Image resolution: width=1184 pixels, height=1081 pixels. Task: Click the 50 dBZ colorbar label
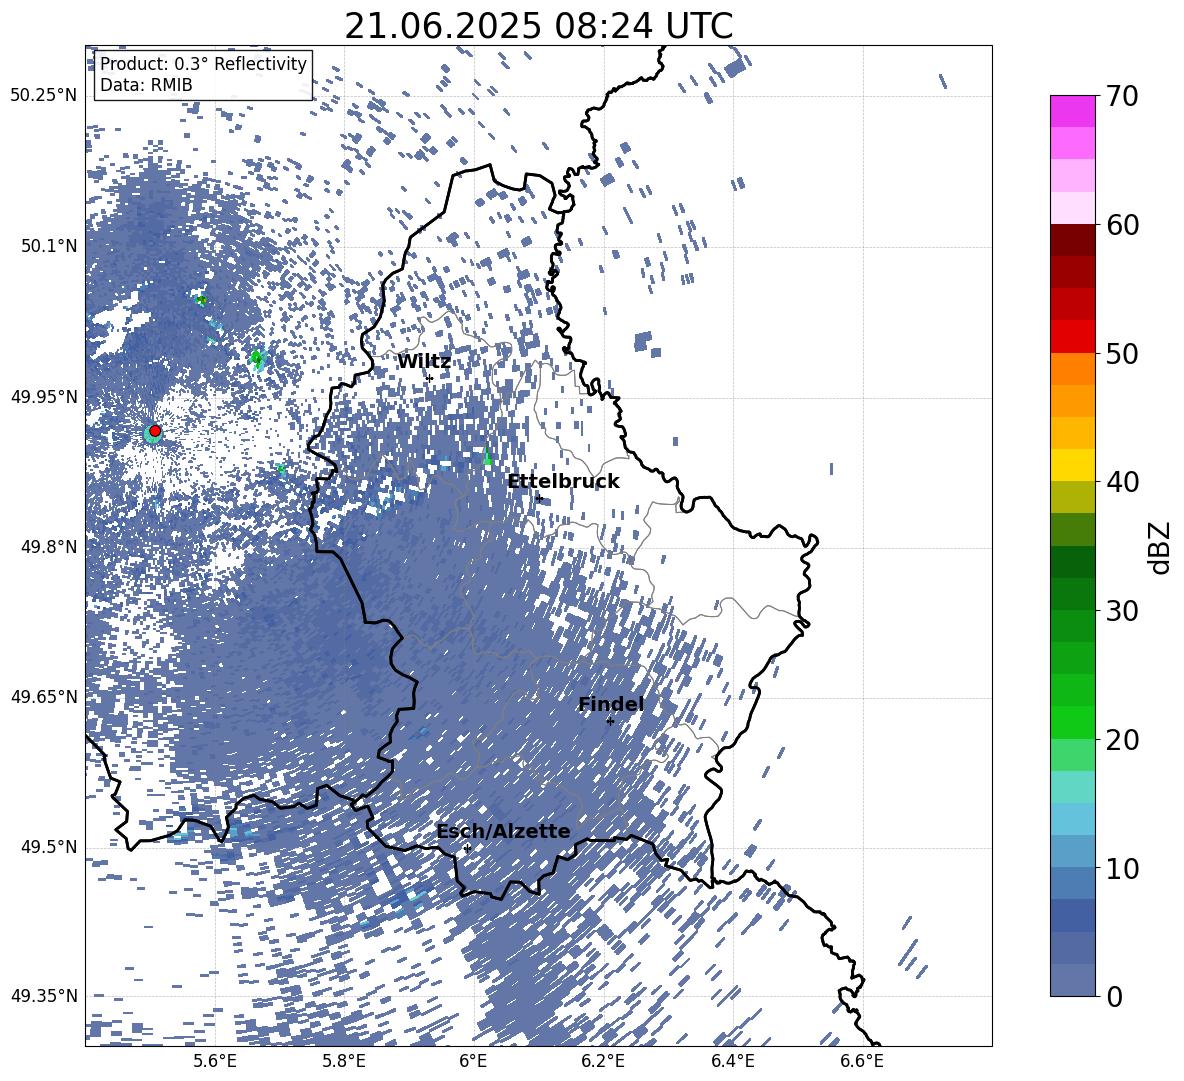click(1122, 353)
